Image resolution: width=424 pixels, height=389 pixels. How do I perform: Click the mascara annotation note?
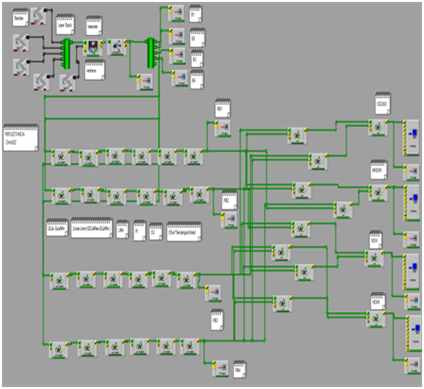[94, 25]
